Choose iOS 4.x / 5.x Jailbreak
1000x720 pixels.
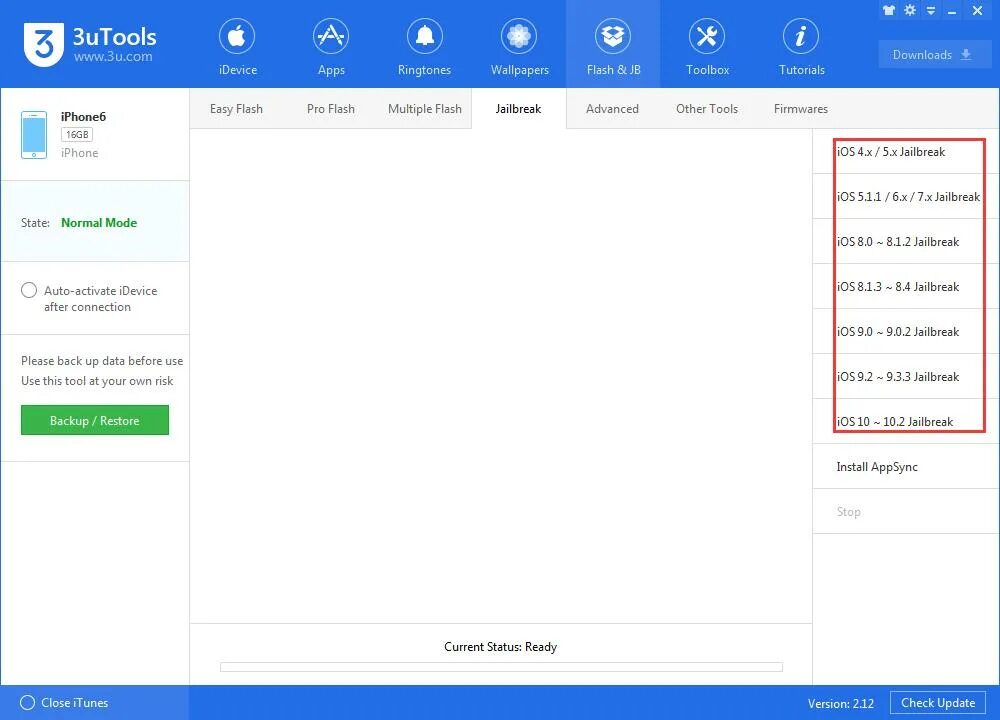click(906, 151)
